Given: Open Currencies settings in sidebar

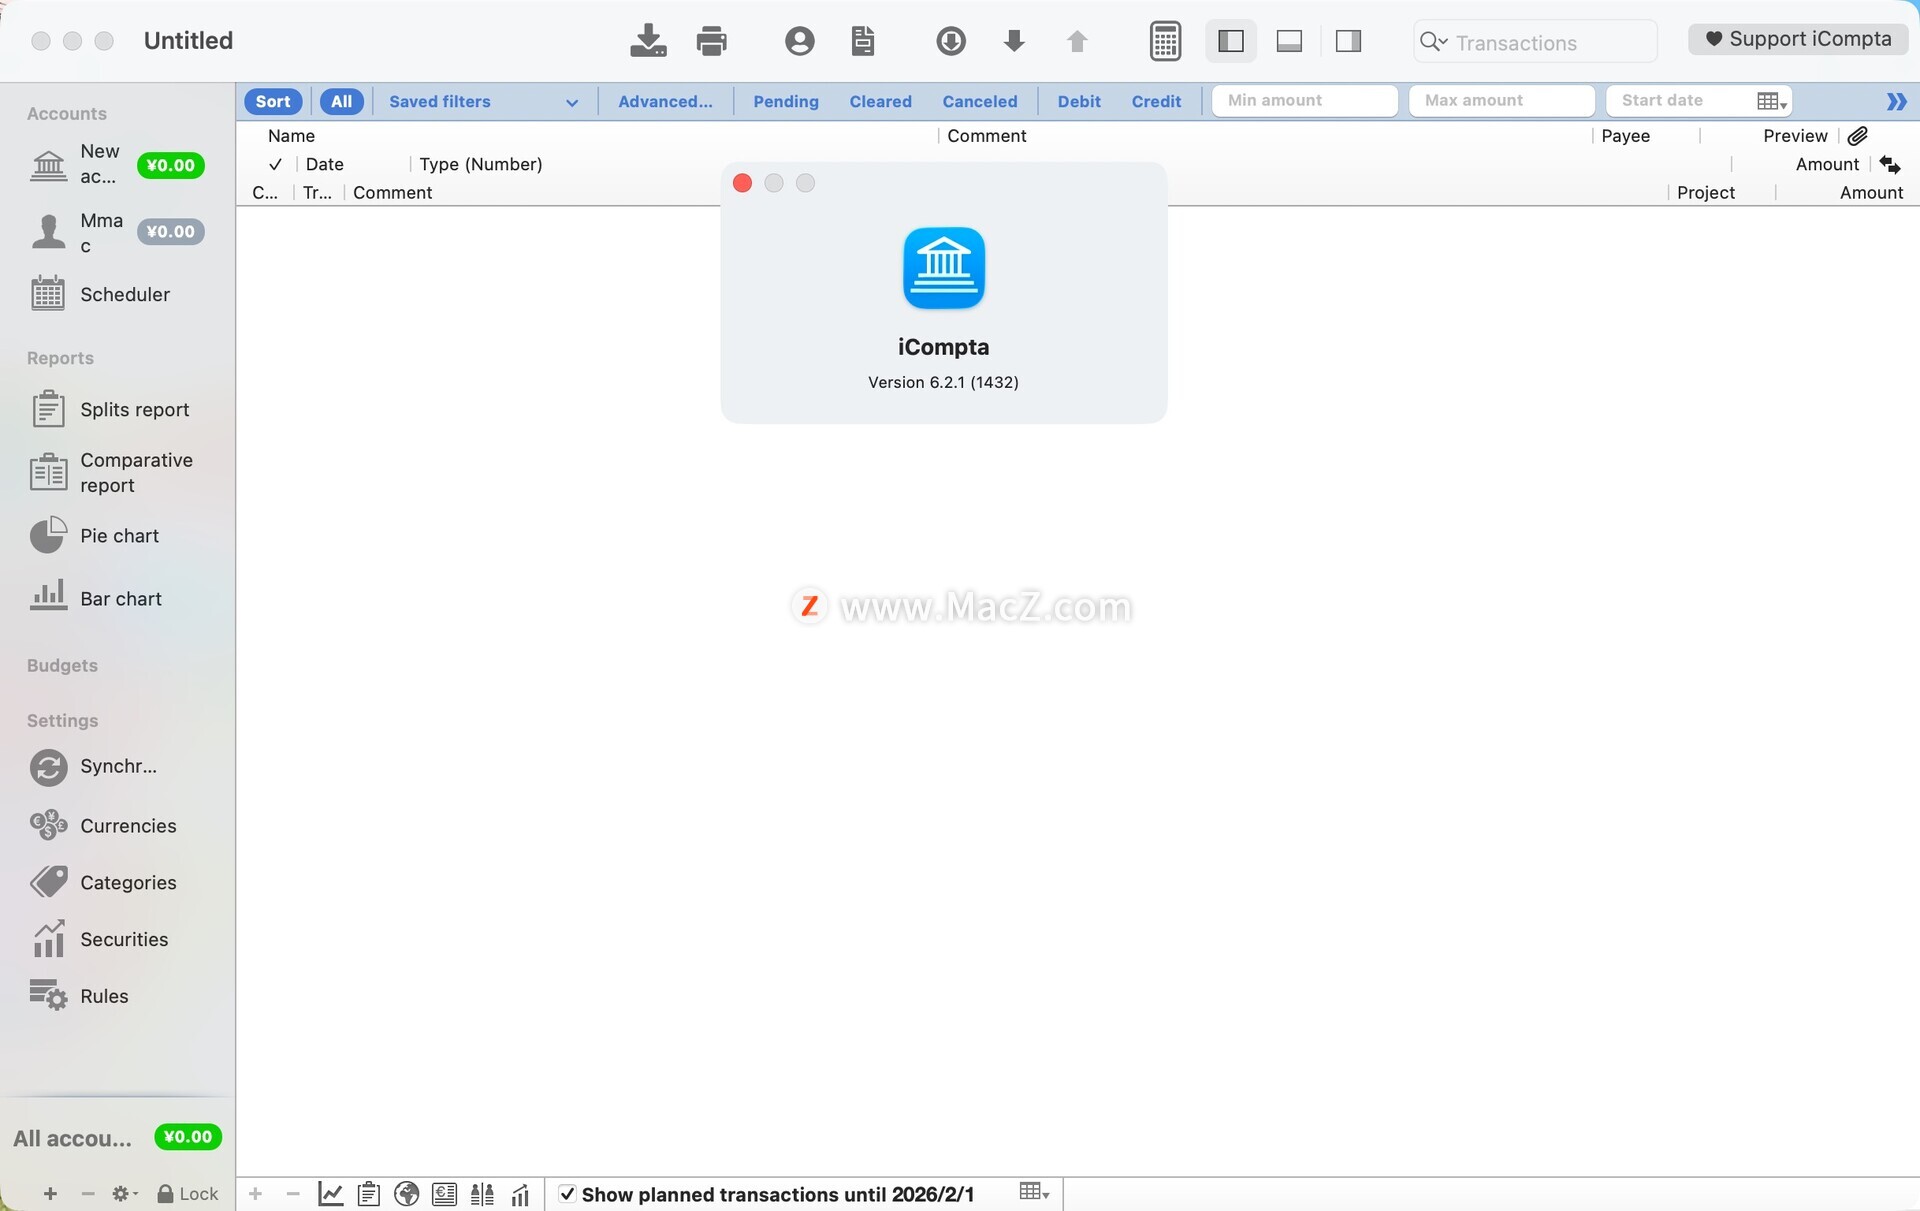Looking at the screenshot, I should pos(128,826).
